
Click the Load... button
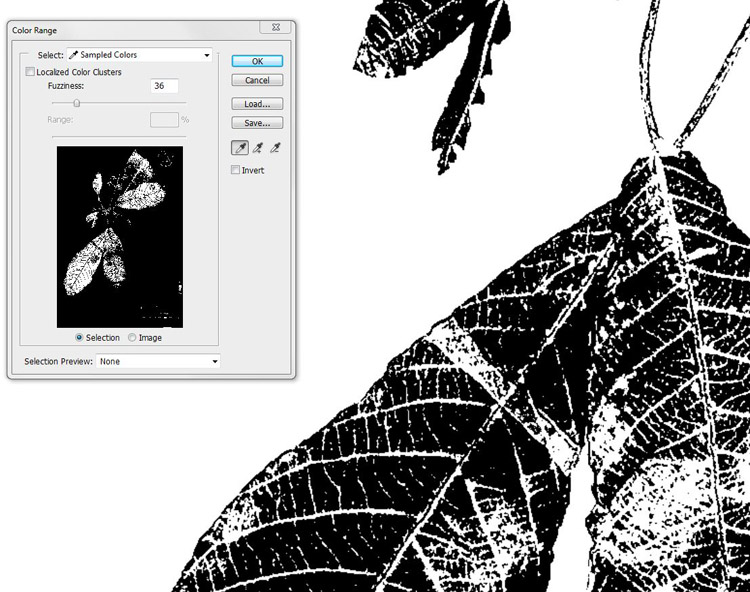[x=257, y=104]
